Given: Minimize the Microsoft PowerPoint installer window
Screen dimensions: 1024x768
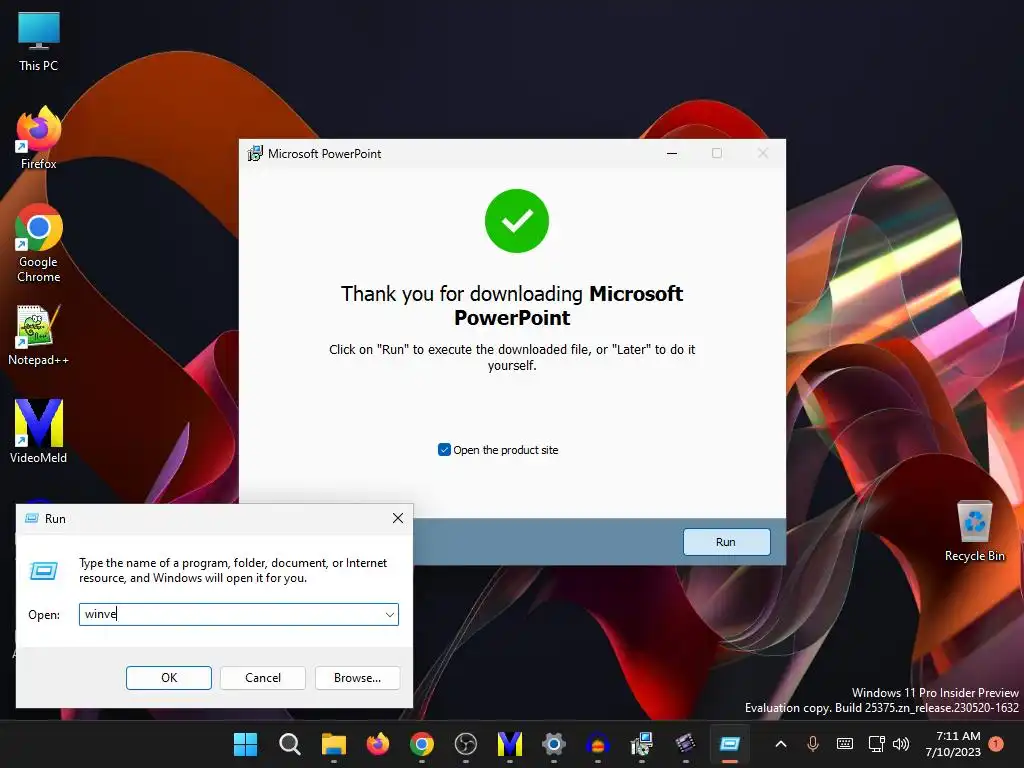Looking at the screenshot, I should click(672, 153).
